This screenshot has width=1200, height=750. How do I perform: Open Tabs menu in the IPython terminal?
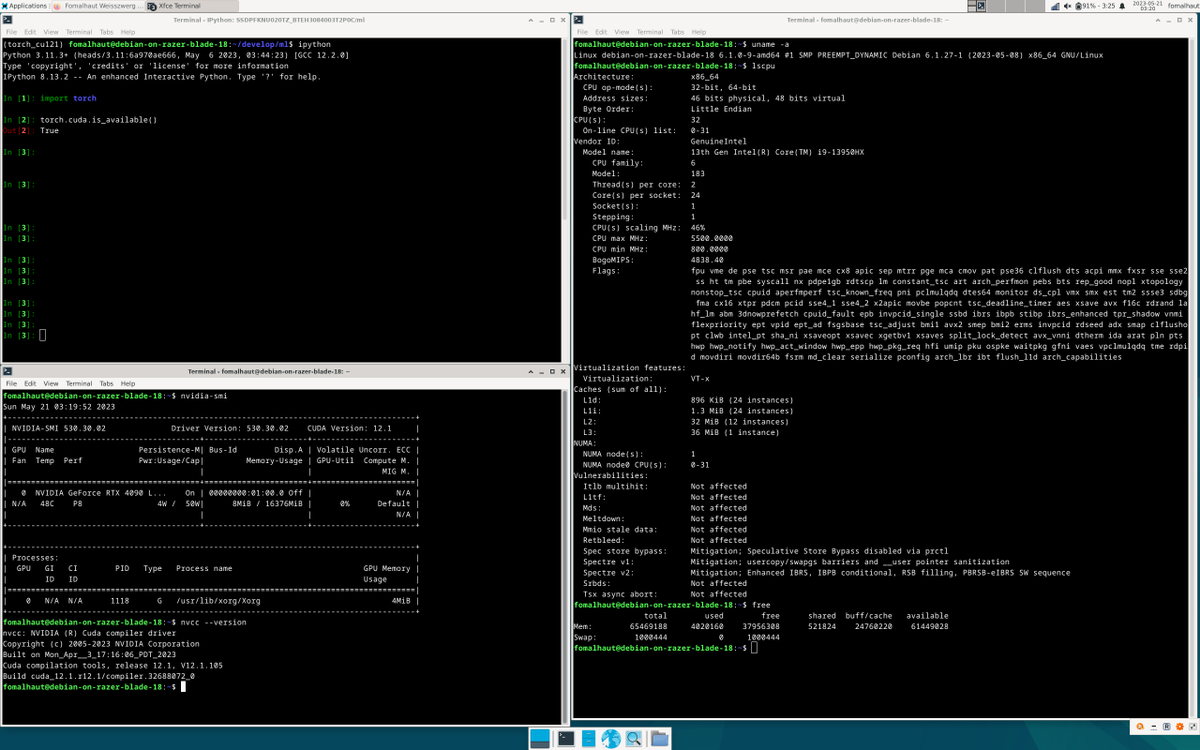(107, 32)
